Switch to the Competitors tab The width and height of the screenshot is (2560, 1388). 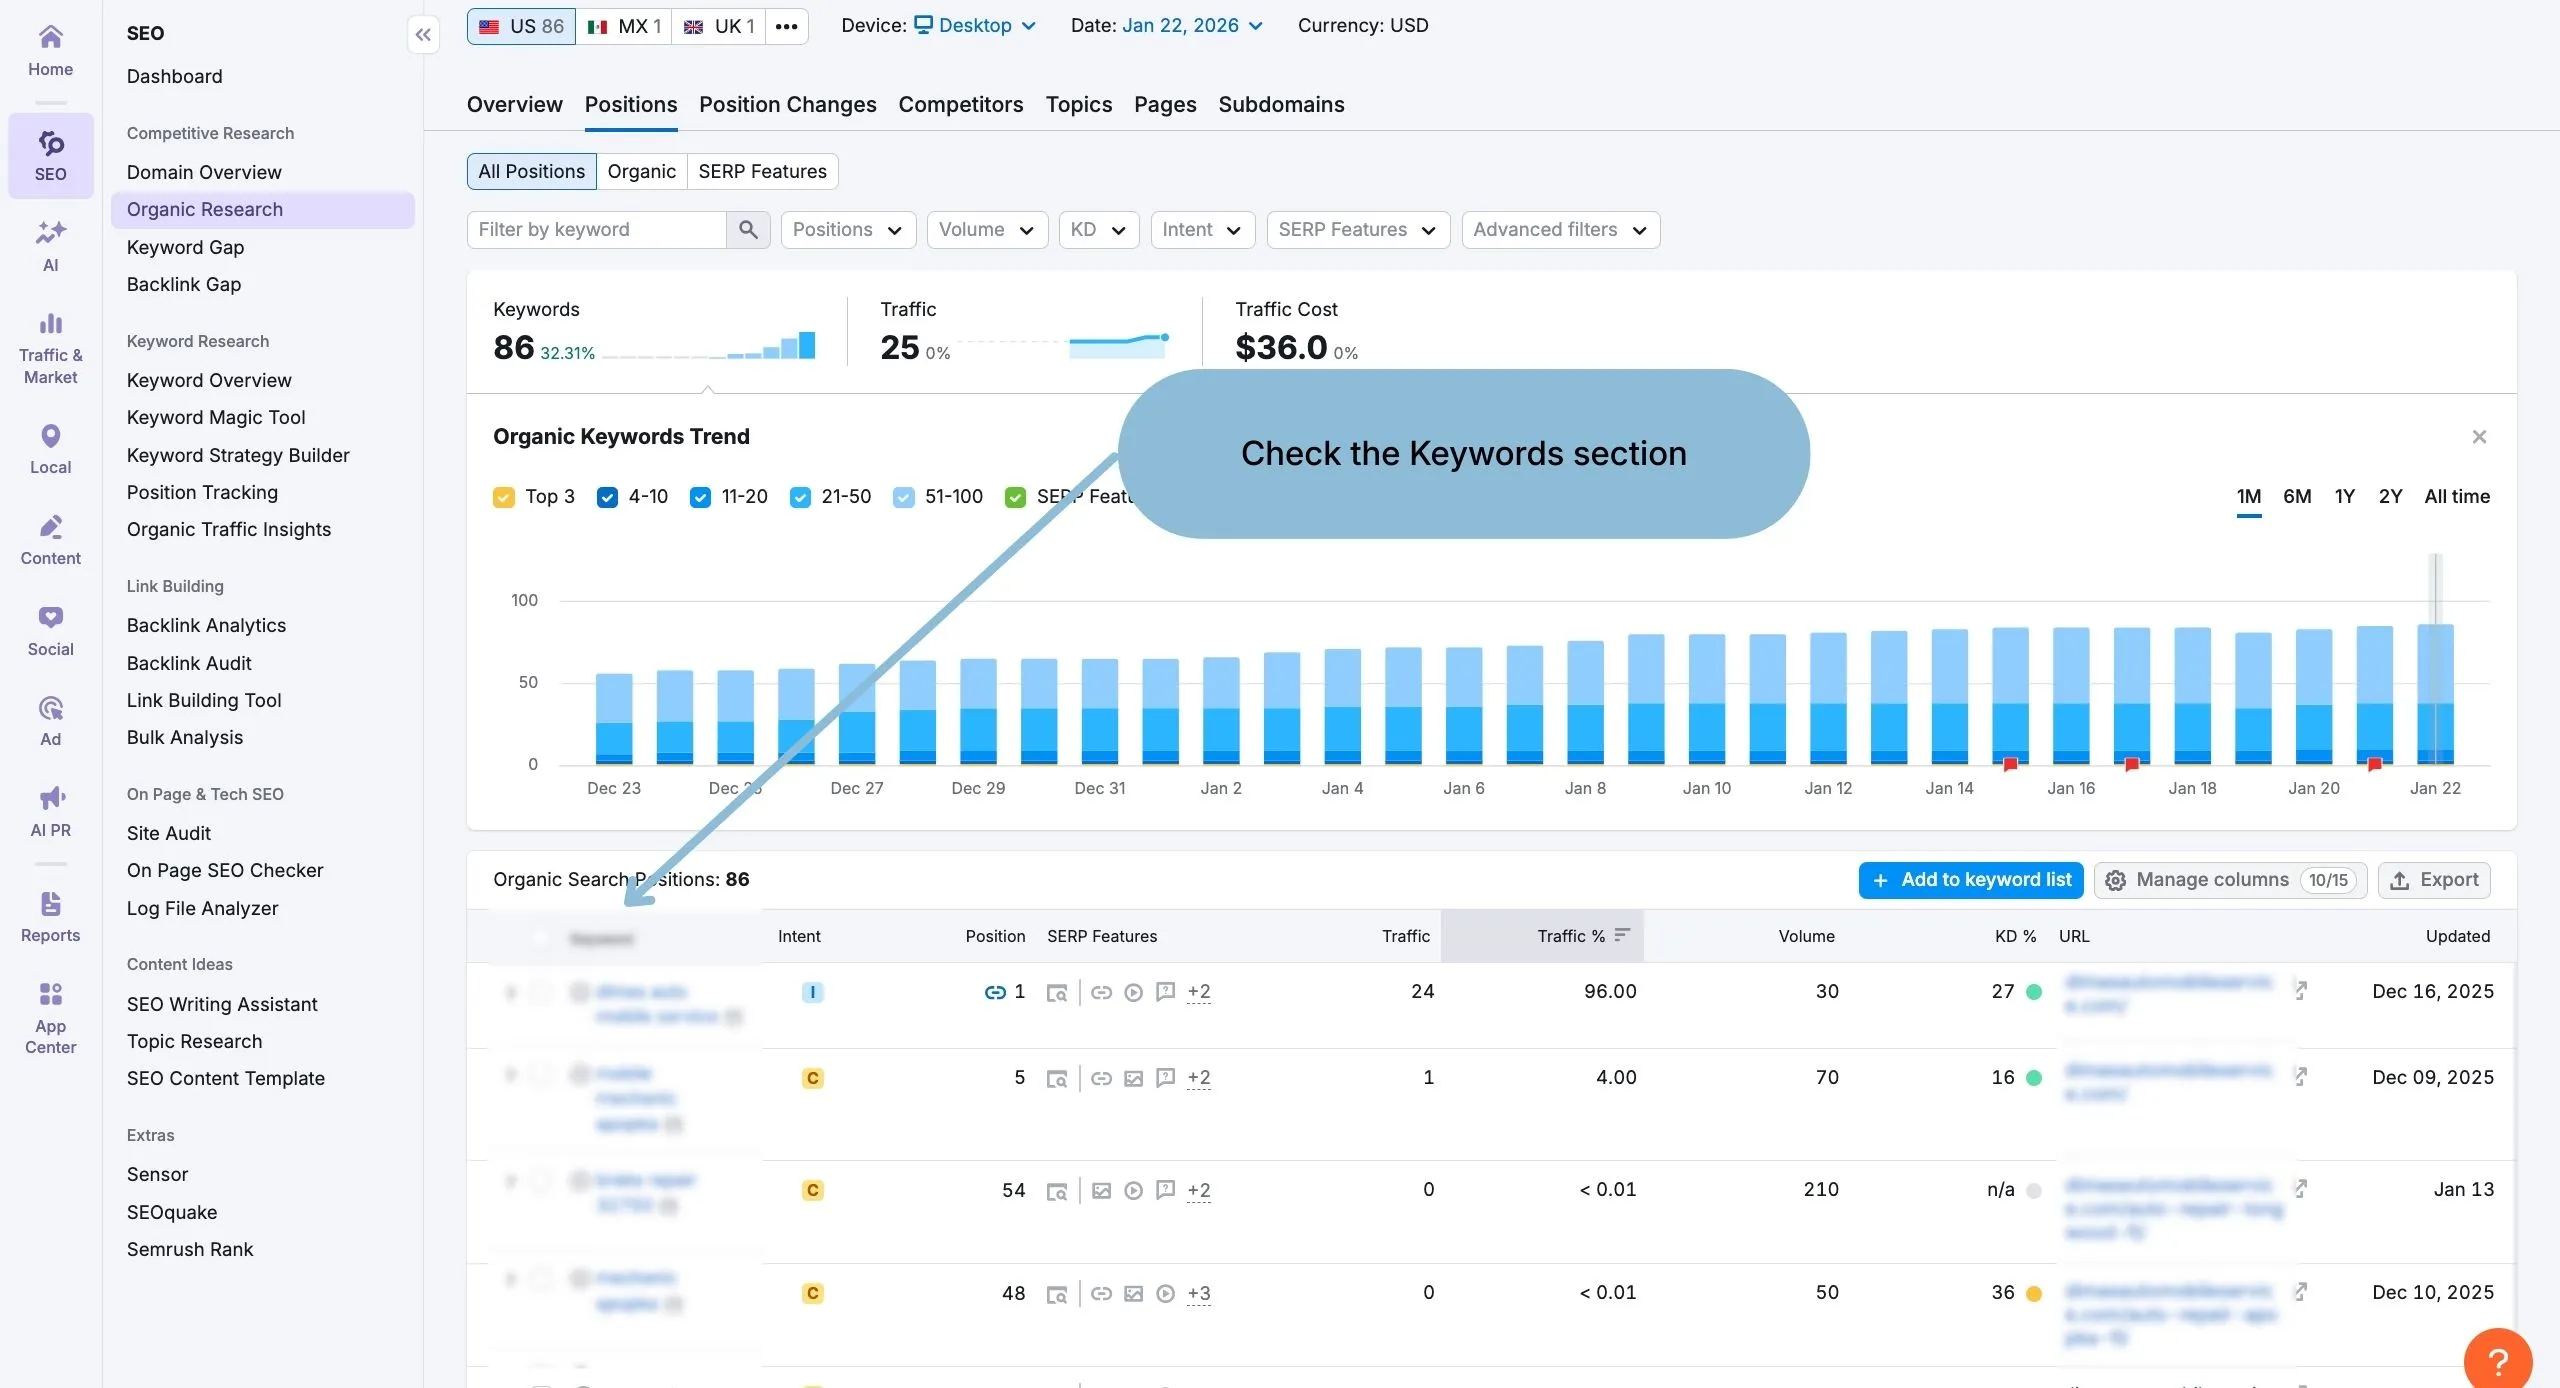tap(960, 104)
